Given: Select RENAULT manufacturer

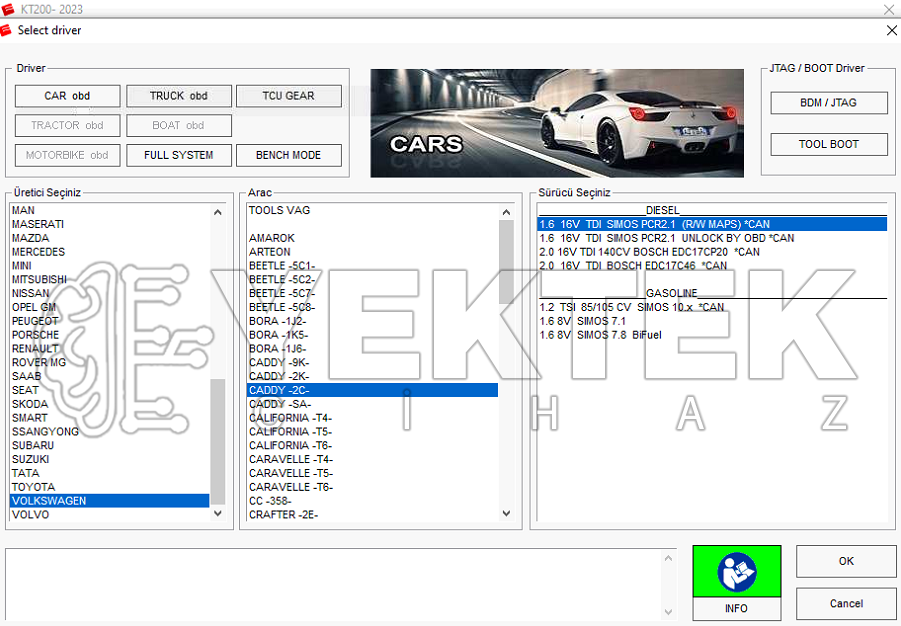Looking at the screenshot, I should pos(109,348).
